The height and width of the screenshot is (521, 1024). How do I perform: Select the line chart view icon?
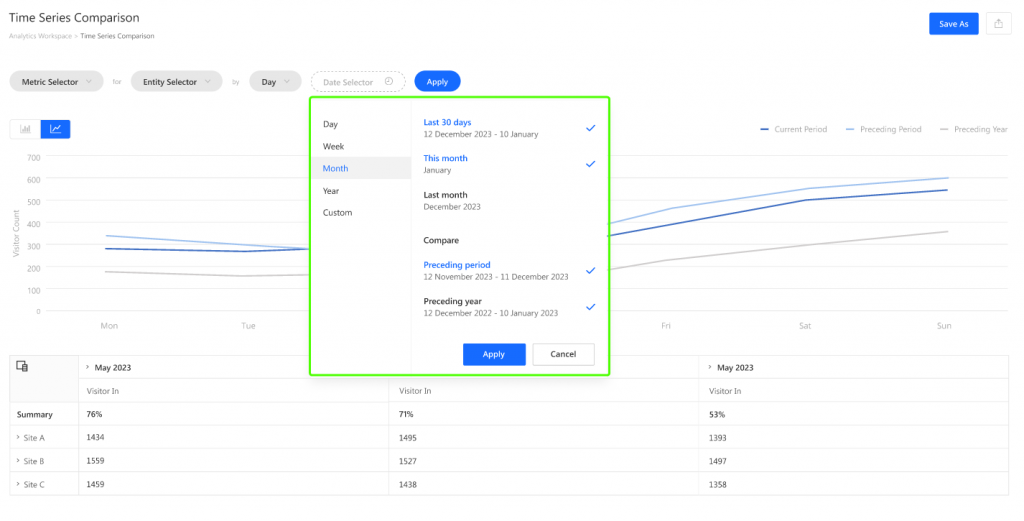point(56,129)
